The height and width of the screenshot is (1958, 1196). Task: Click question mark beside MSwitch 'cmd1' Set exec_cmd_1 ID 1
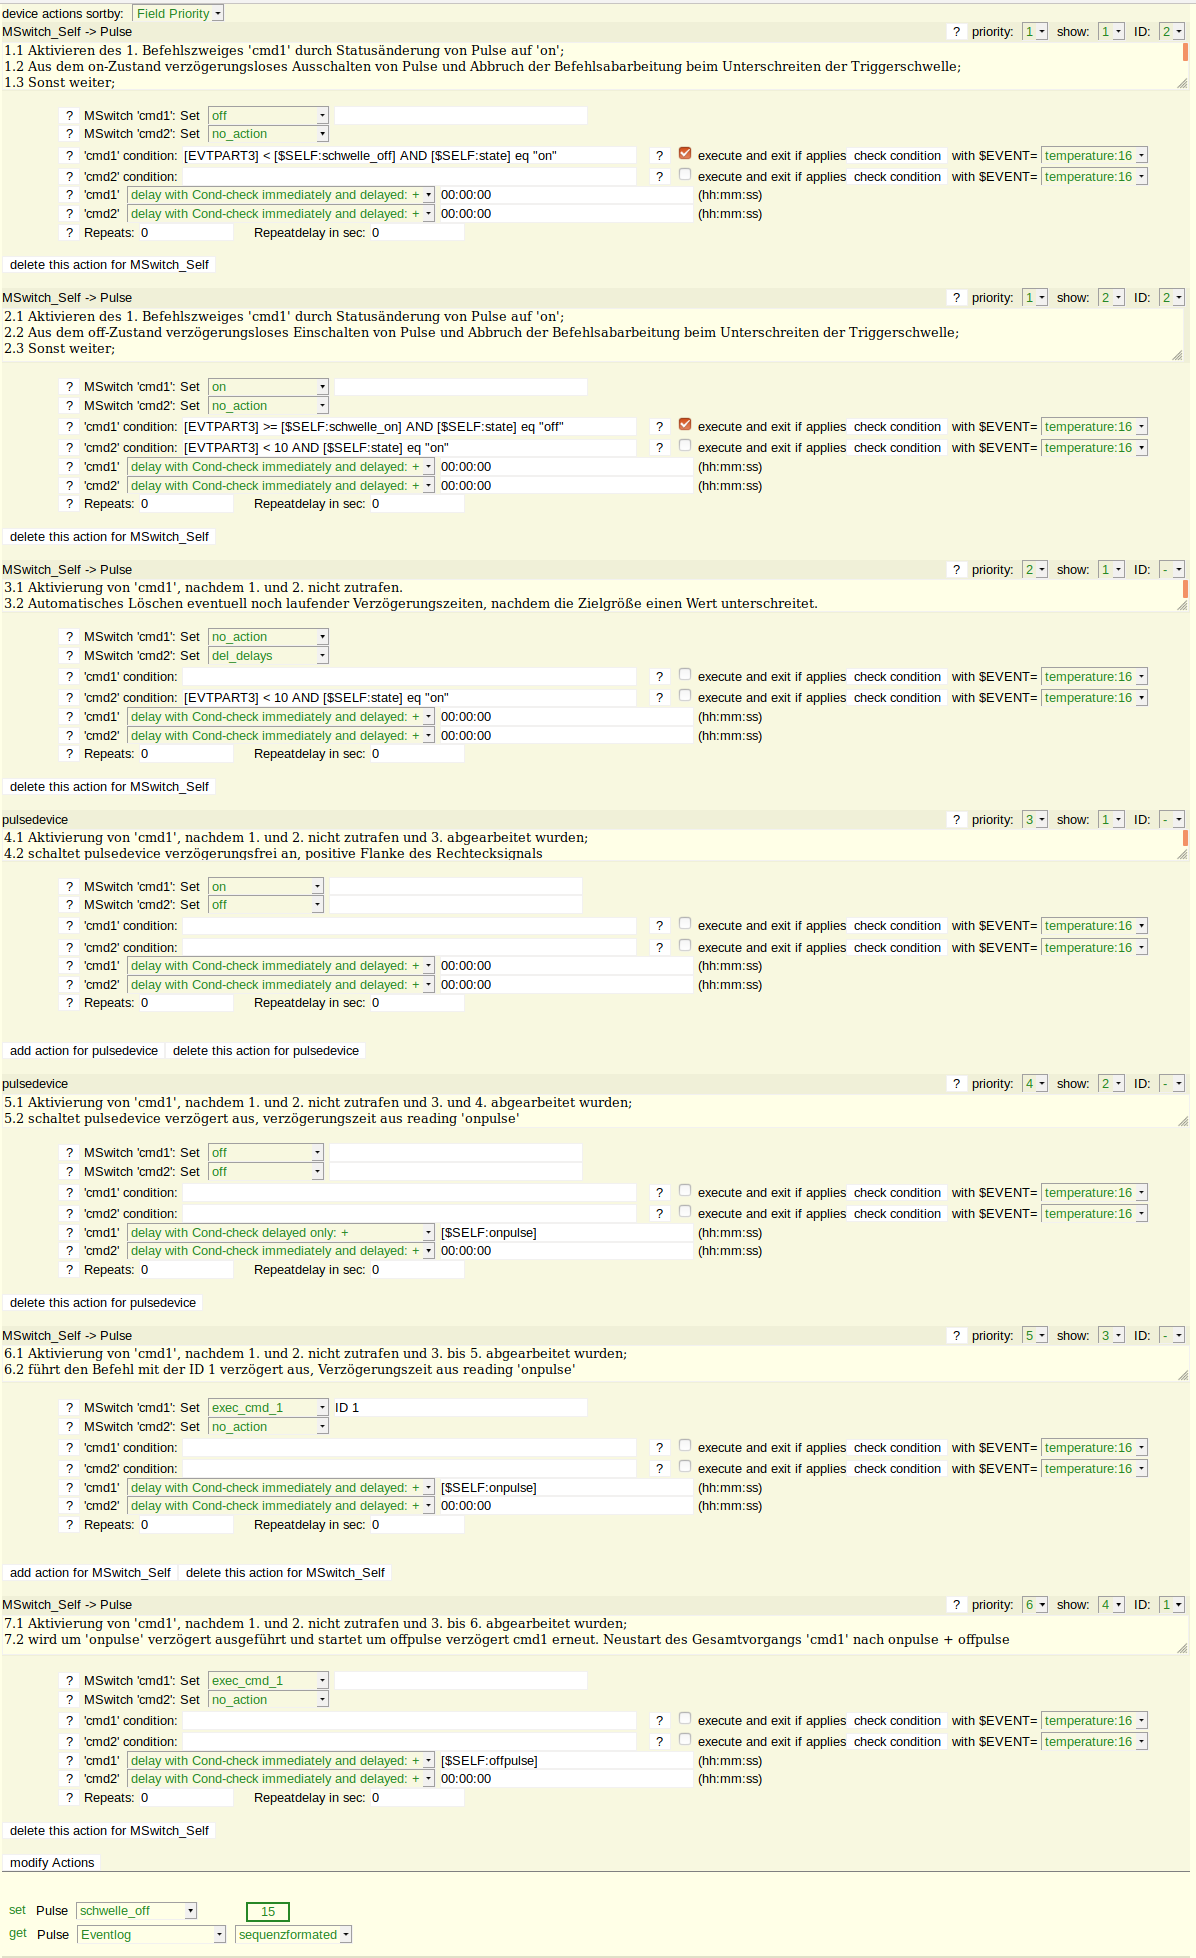coord(69,1408)
